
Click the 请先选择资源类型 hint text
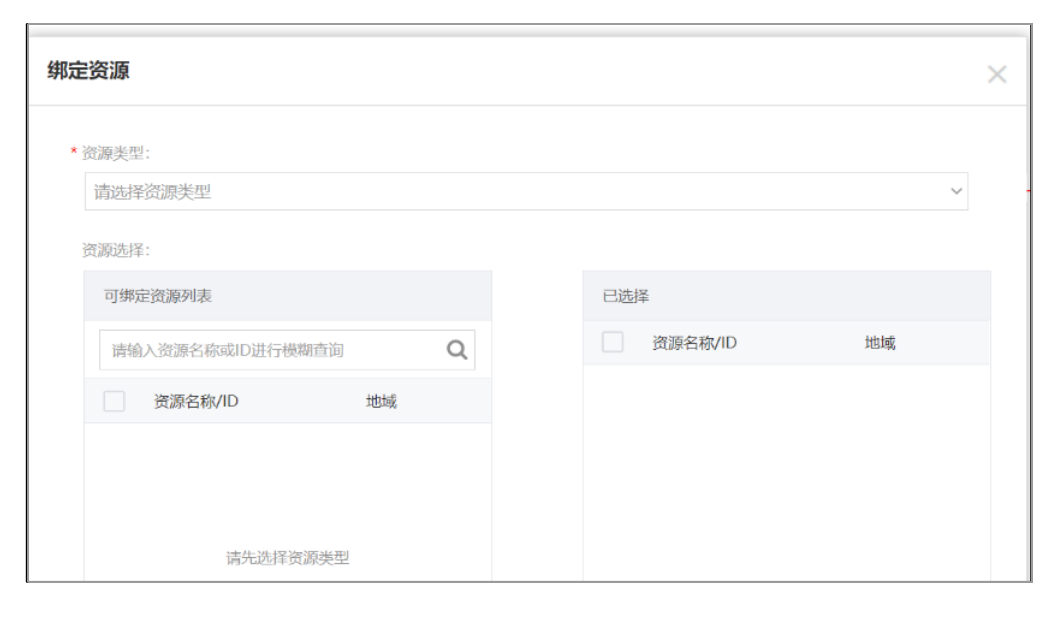pyautogui.click(x=287, y=558)
